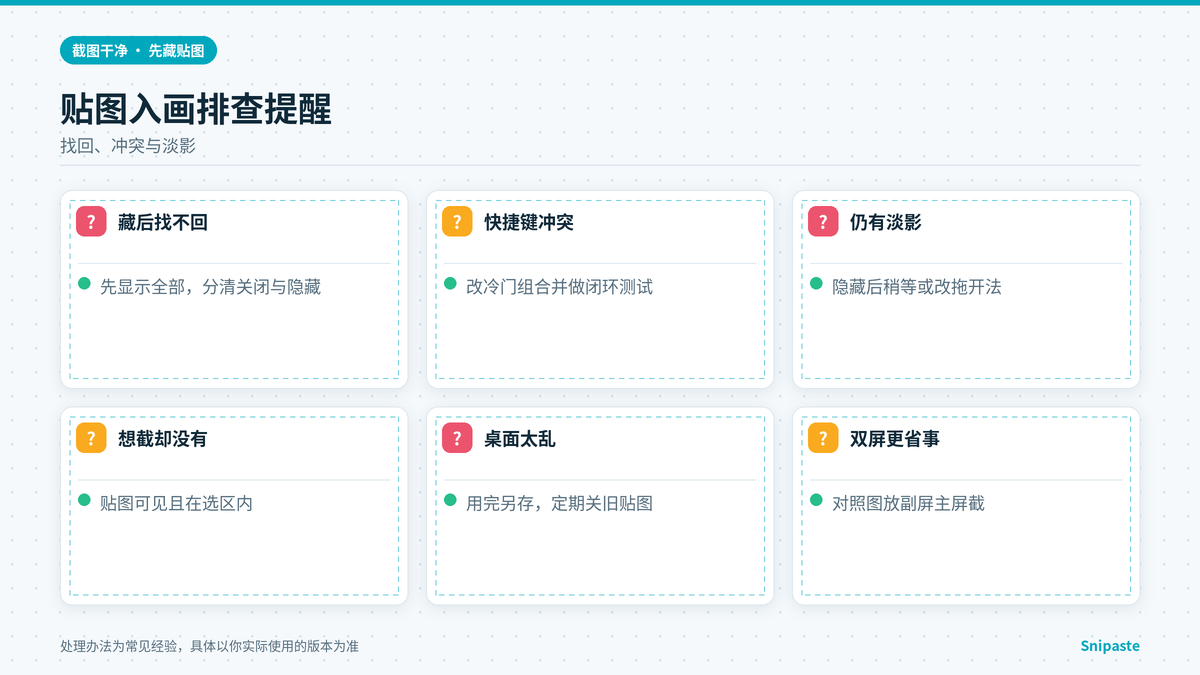Screen dimensions: 1200x675
Task: Click the green bullet before 先显示全部，分清关闭与隐藏
Action: 84,284
